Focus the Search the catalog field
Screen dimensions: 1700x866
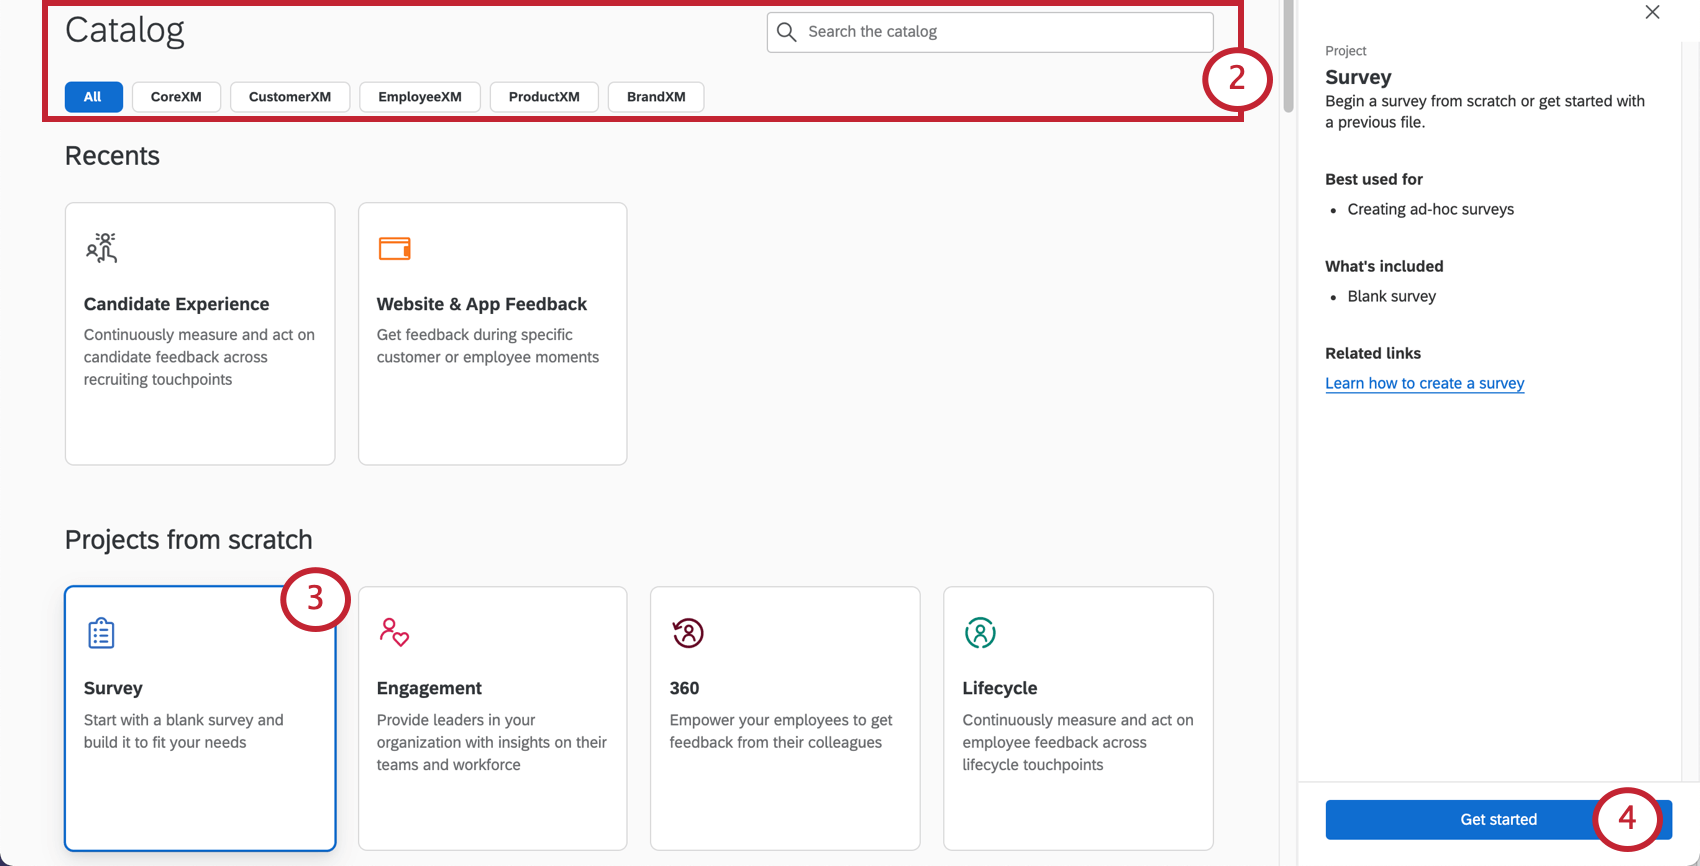[990, 32]
